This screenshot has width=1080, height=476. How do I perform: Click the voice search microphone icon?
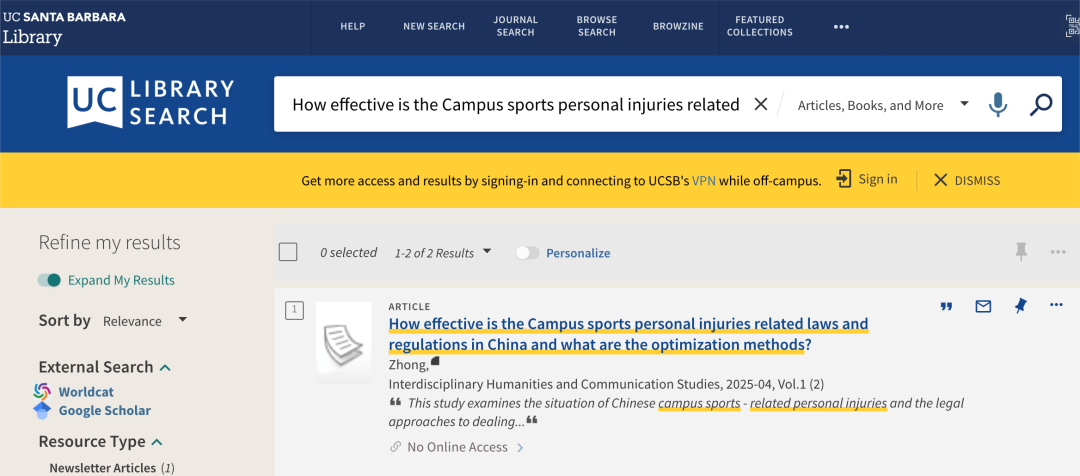(997, 105)
